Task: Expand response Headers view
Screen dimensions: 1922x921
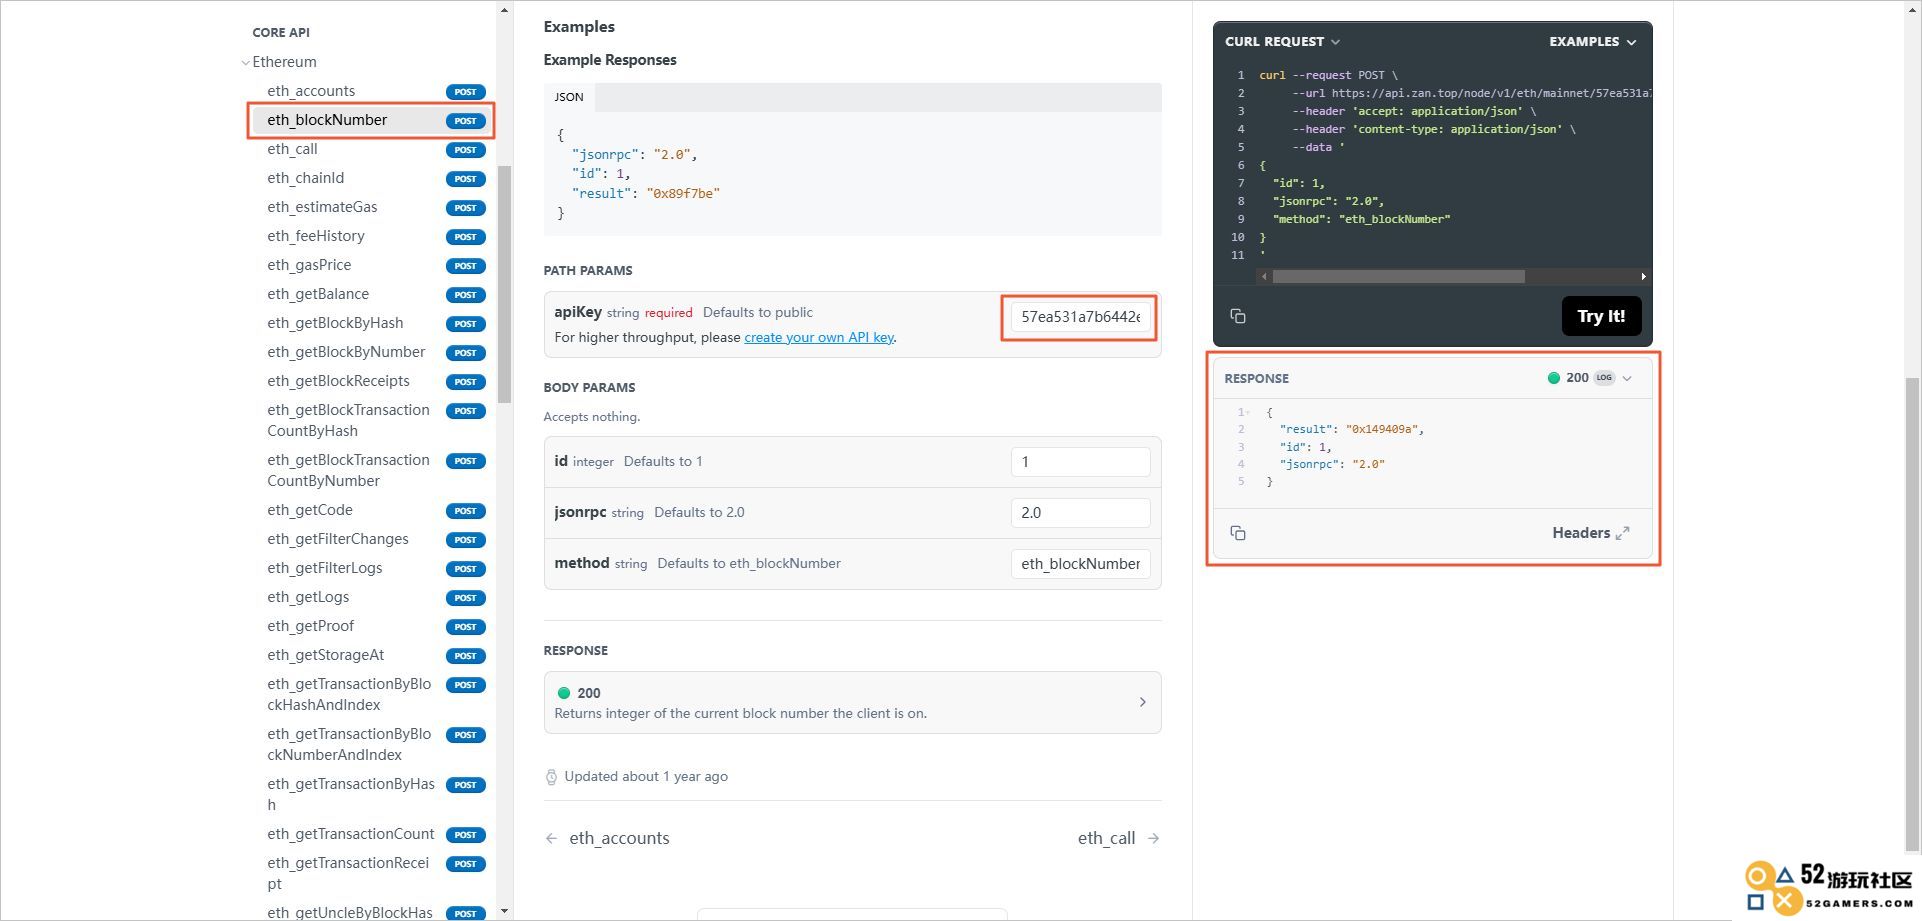Action: pyautogui.click(x=1590, y=533)
